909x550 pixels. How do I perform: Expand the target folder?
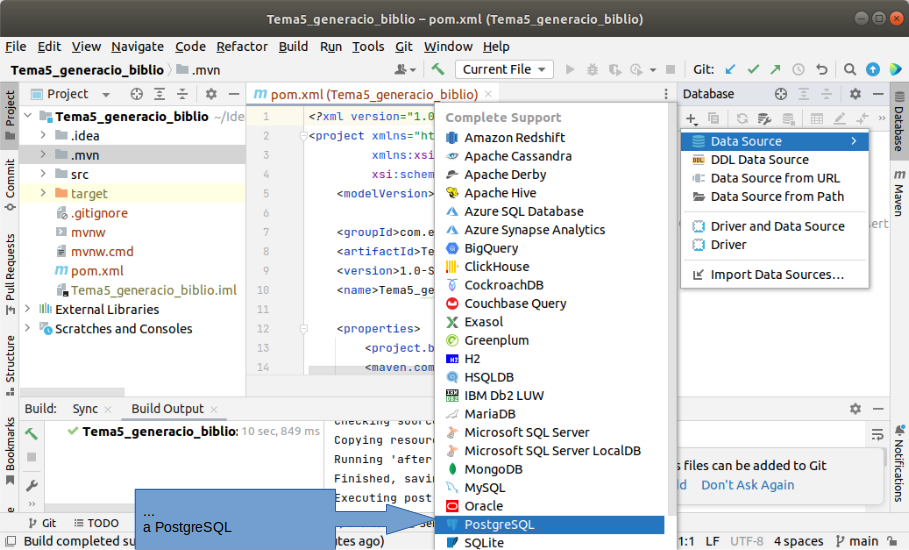tap(43, 193)
